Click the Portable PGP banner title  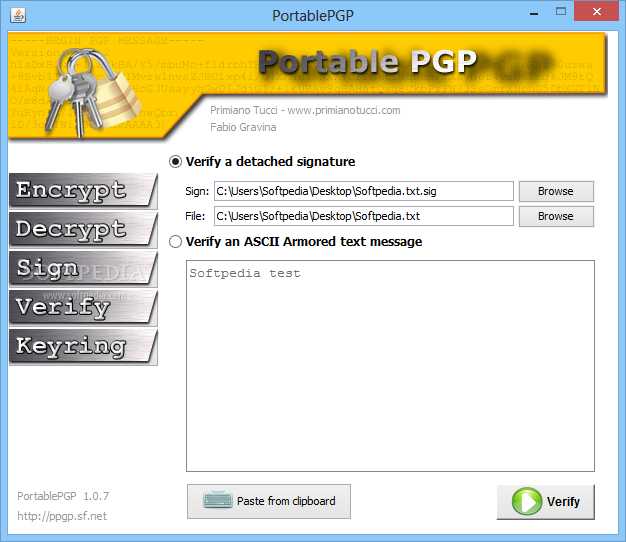coord(367,62)
